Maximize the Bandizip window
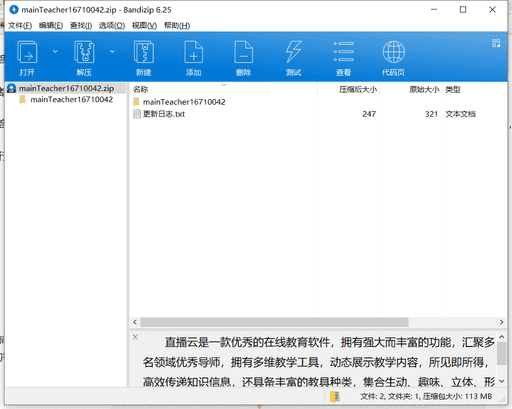The image size is (512, 409). pos(463,10)
